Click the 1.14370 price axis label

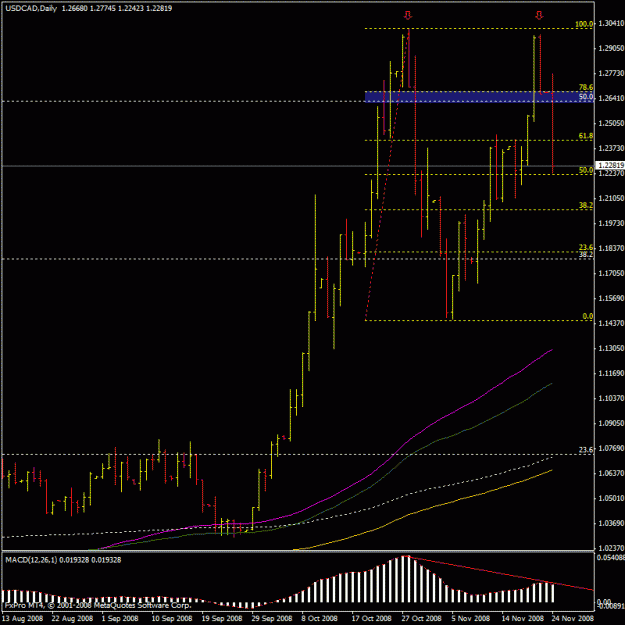point(611,323)
